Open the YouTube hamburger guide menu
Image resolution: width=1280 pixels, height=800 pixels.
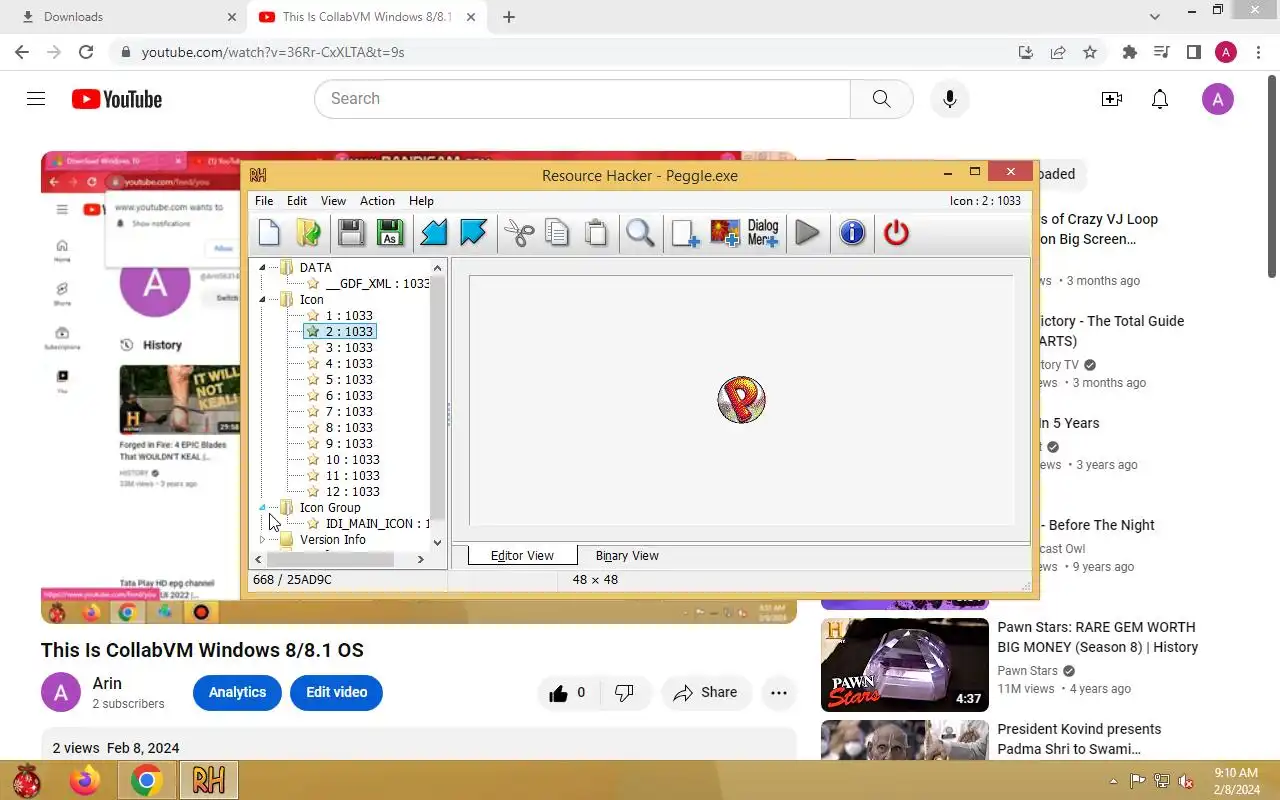point(36,99)
